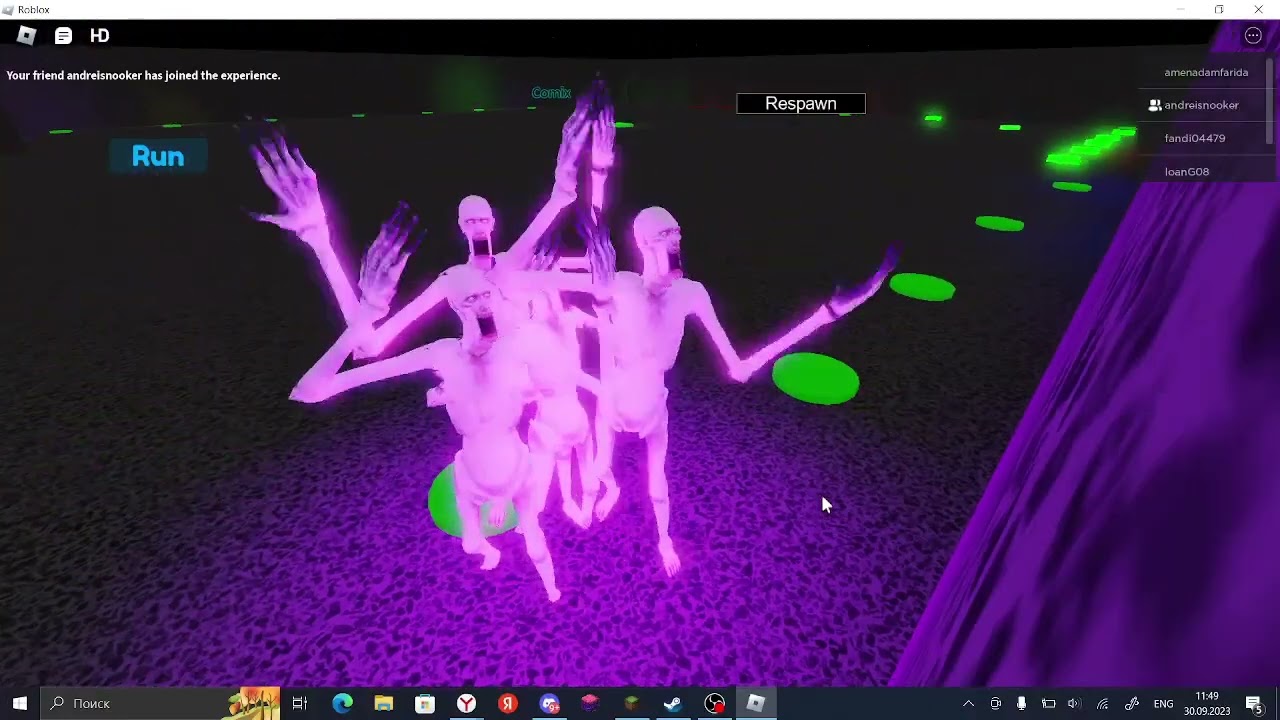The image size is (1280, 720).
Task: Click the Respawn button
Action: (801, 104)
